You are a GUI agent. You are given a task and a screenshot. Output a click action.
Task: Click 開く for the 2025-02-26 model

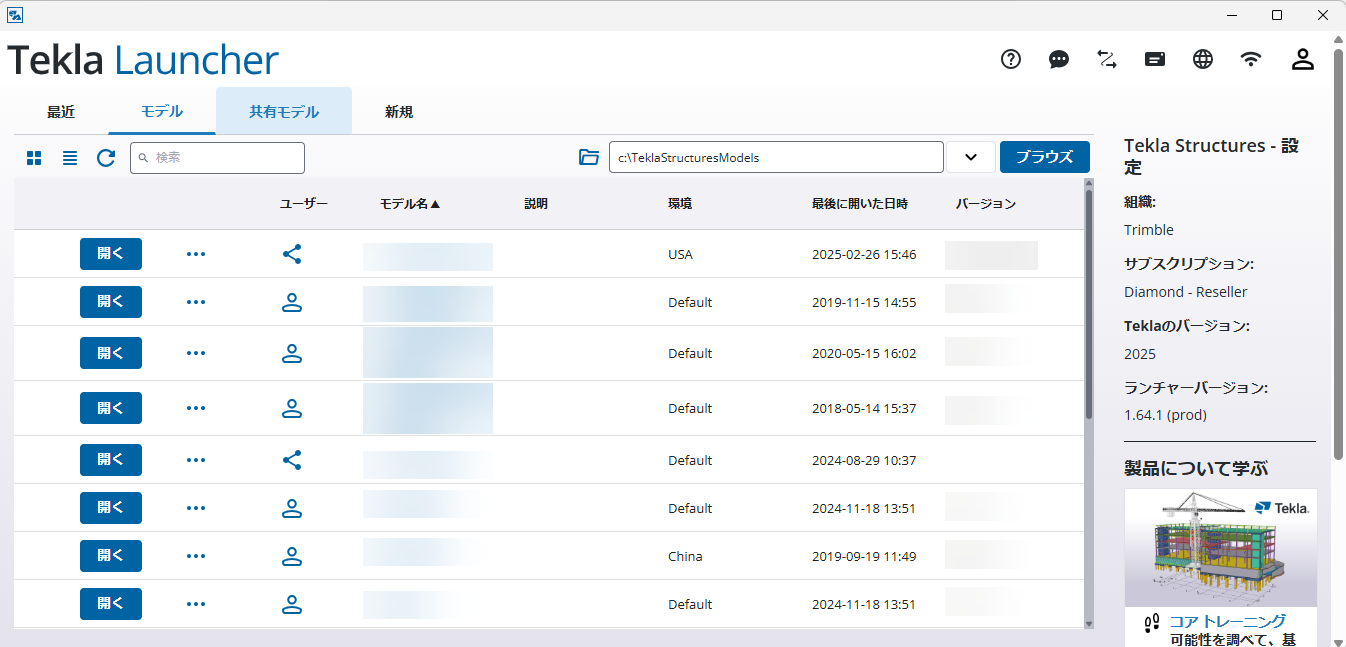pyautogui.click(x=111, y=254)
